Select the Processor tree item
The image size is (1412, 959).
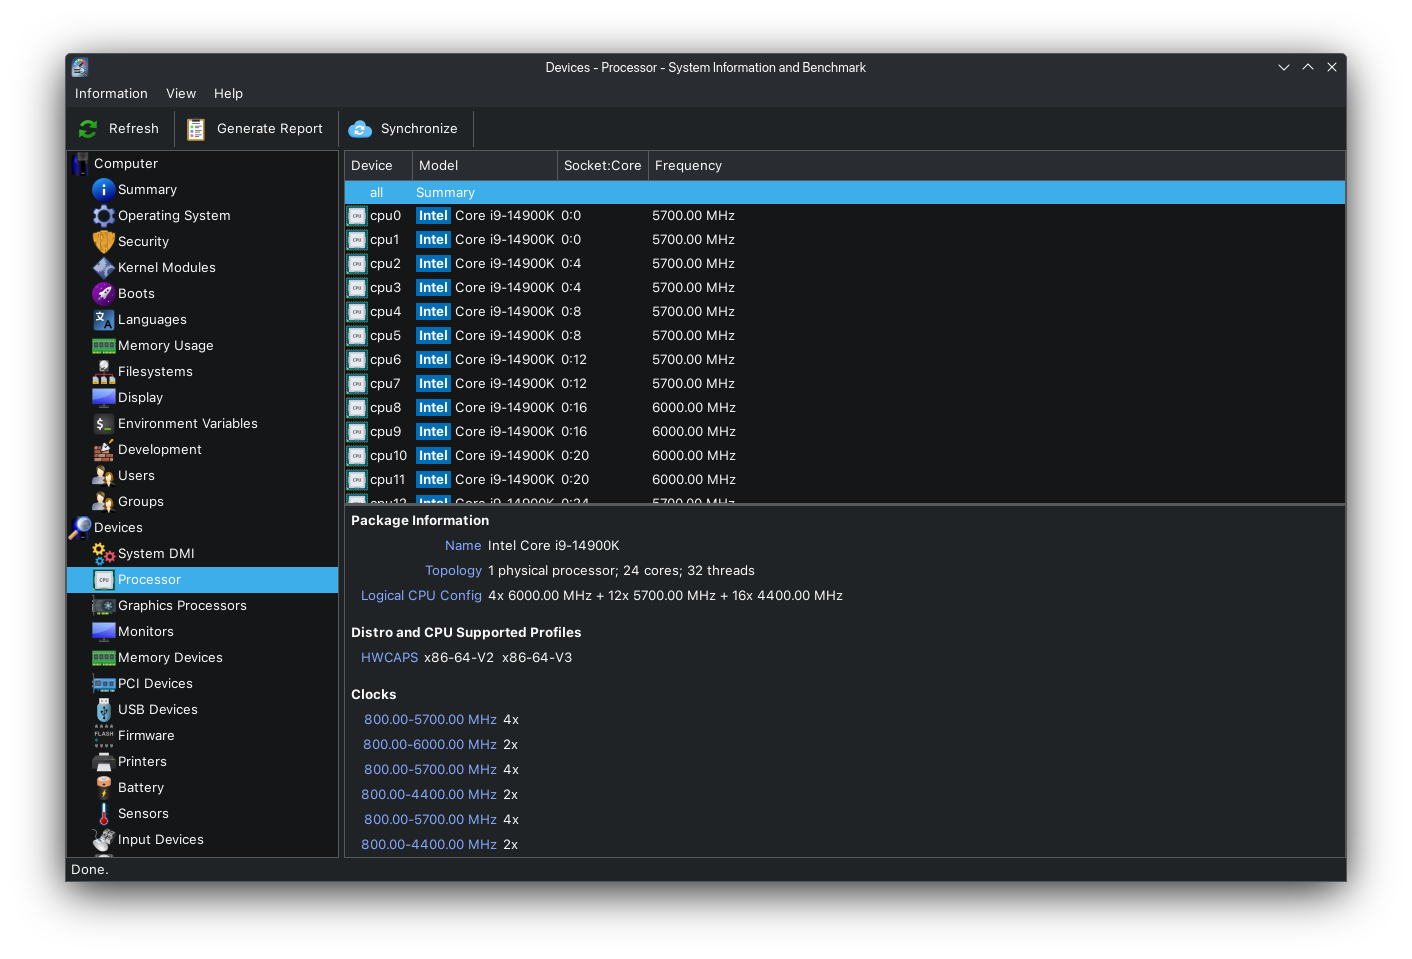tap(202, 580)
